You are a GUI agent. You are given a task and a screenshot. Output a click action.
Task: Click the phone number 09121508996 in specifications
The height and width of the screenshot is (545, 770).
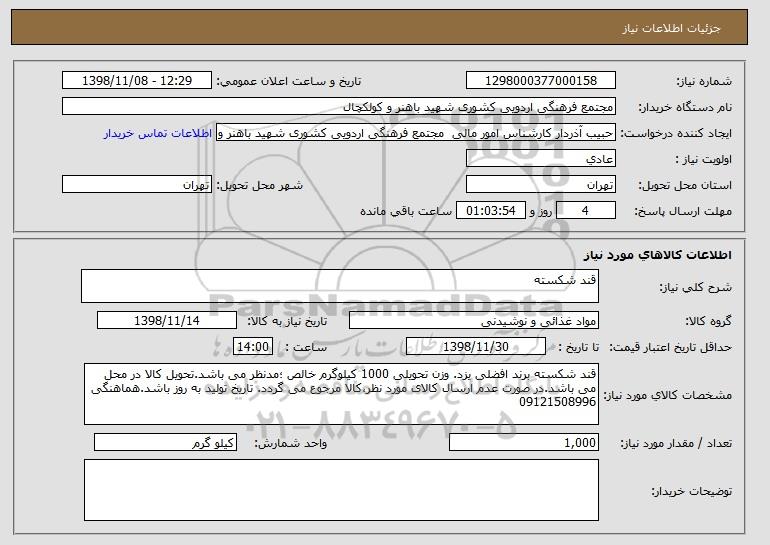click(558, 402)
